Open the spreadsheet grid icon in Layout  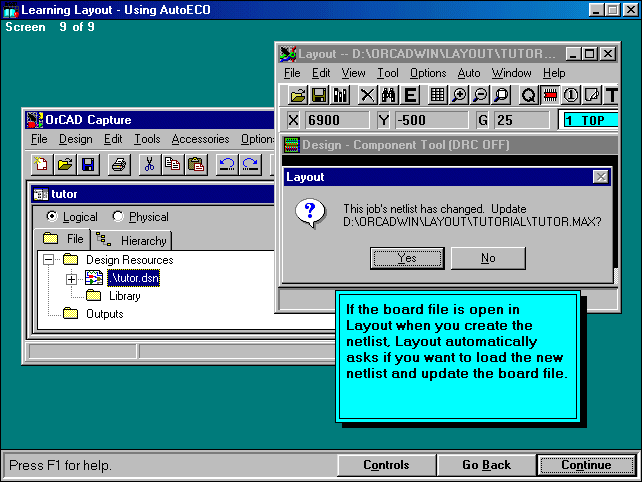click(x=437, y=95)
